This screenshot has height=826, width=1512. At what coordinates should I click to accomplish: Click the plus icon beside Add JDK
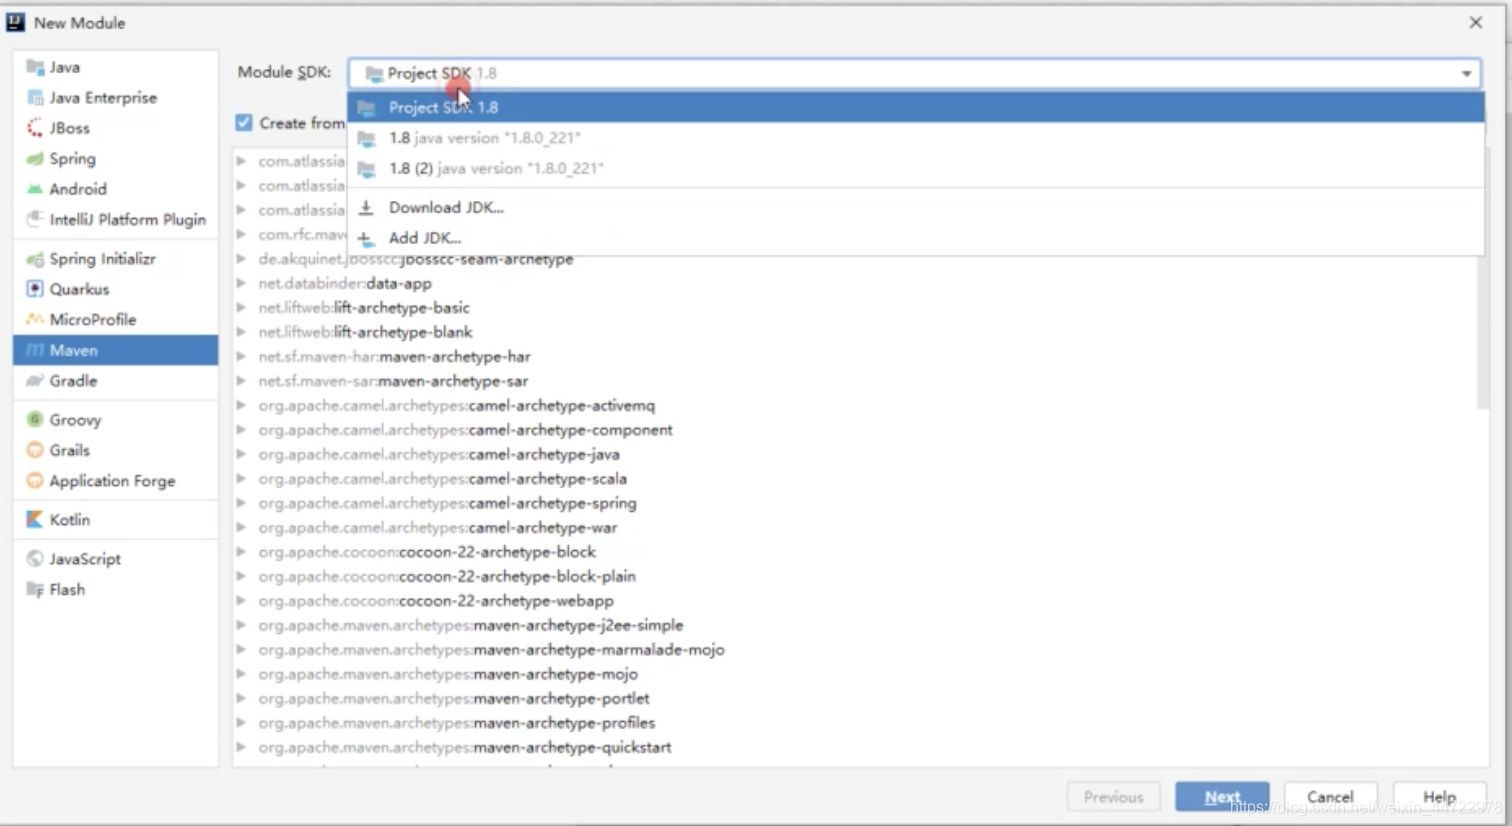point(366,238)
